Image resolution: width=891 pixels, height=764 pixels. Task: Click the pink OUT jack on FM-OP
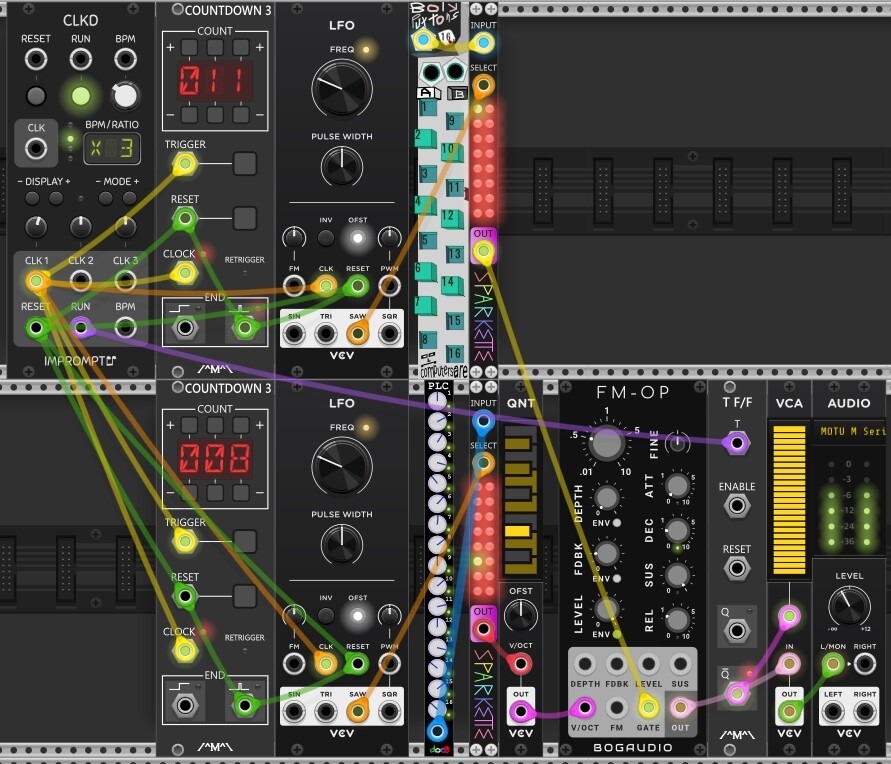tap(680, 708)
